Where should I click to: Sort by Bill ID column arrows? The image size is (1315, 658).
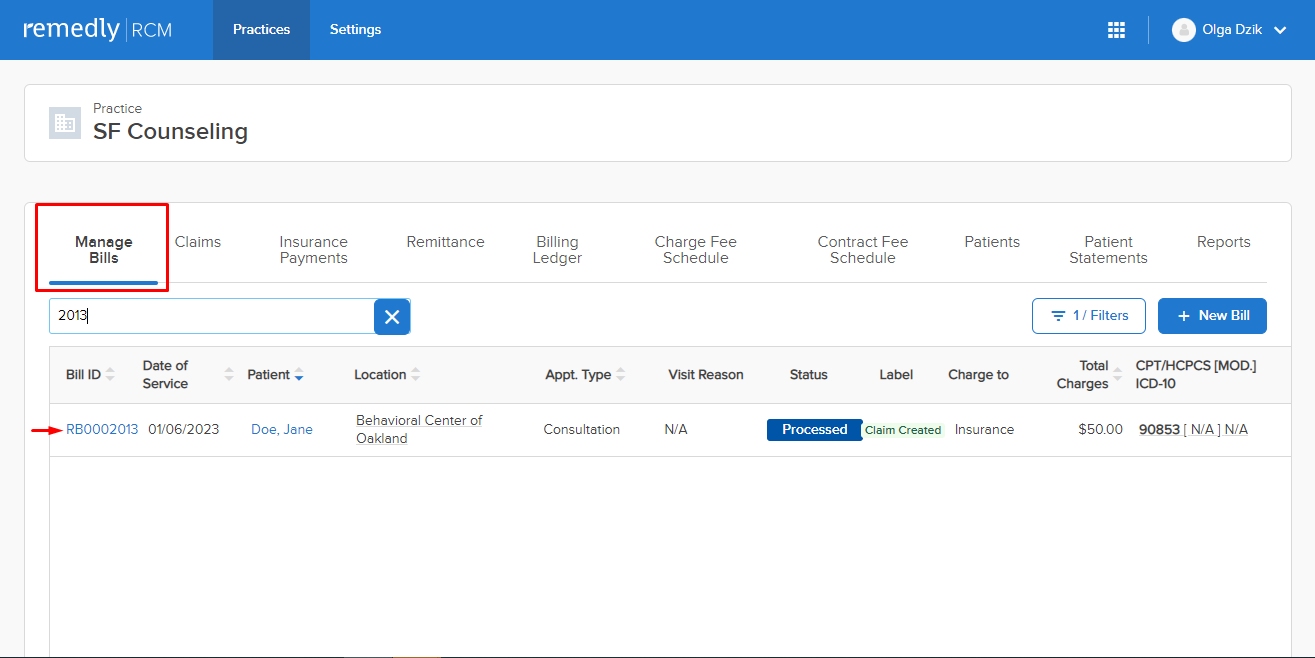click(x=111, y=375)
